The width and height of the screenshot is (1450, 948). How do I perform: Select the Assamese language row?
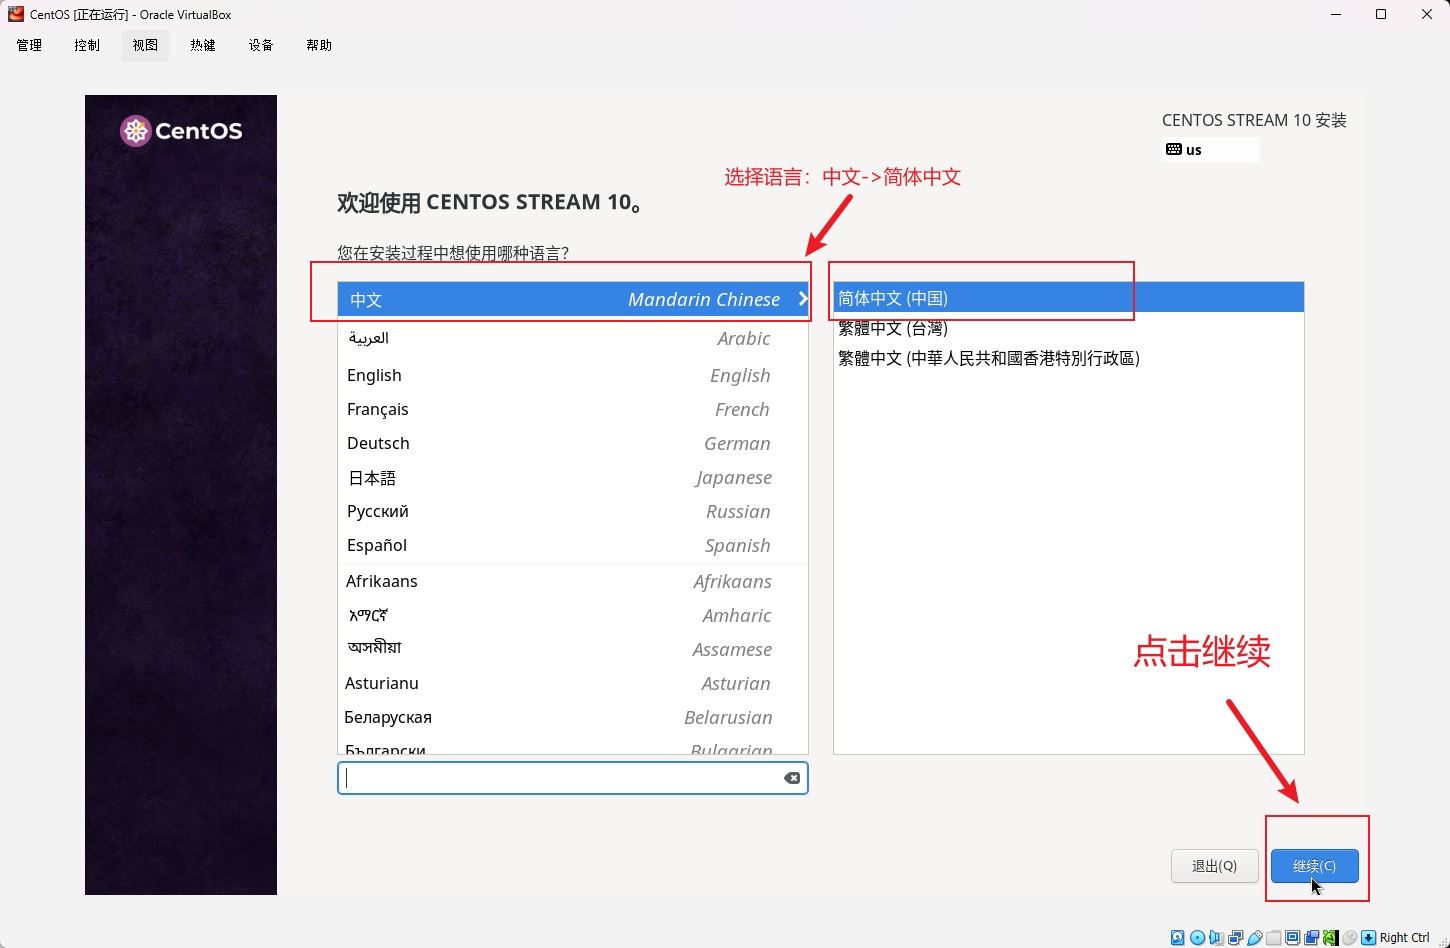573,649
